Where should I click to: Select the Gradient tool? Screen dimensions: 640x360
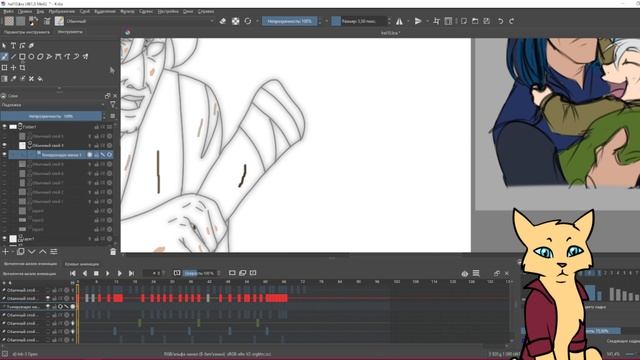[4, 79]
